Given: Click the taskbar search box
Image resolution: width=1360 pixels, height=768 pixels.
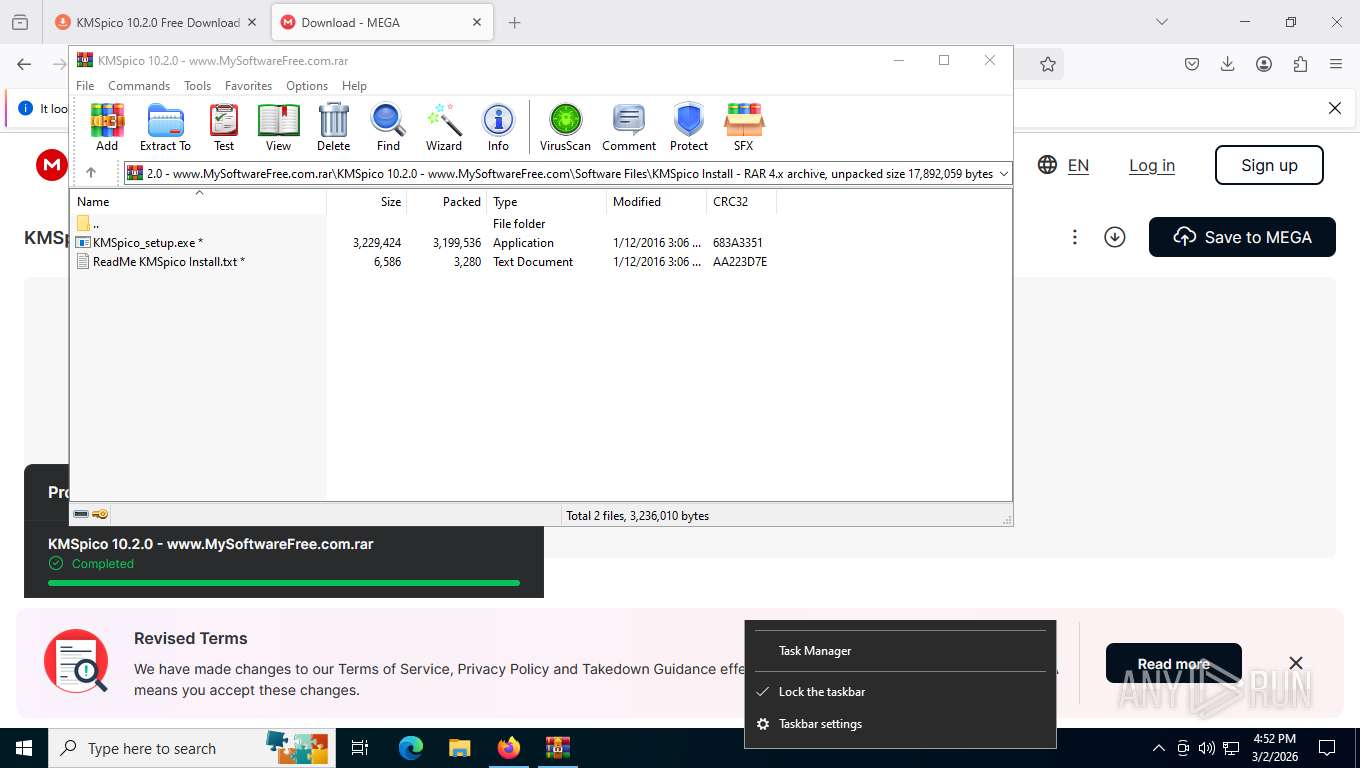Looking at the screenshot, I should (x=190, y=748).
